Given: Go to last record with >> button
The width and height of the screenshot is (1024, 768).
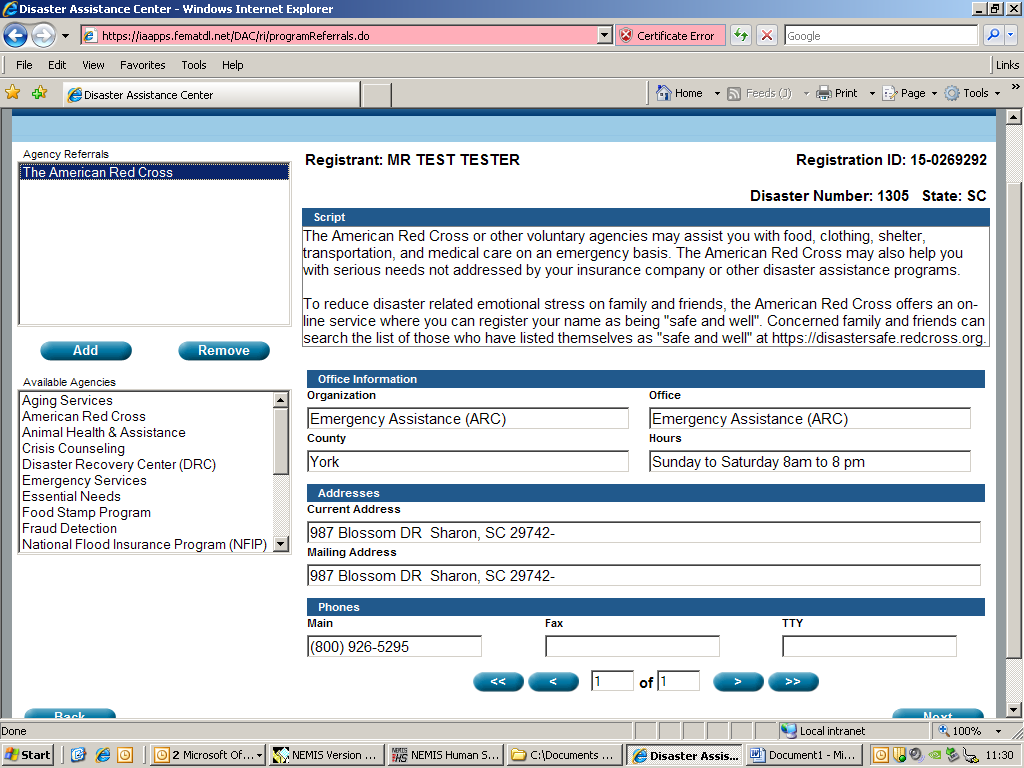Looking at the screenshot, I should click(793, 682).
